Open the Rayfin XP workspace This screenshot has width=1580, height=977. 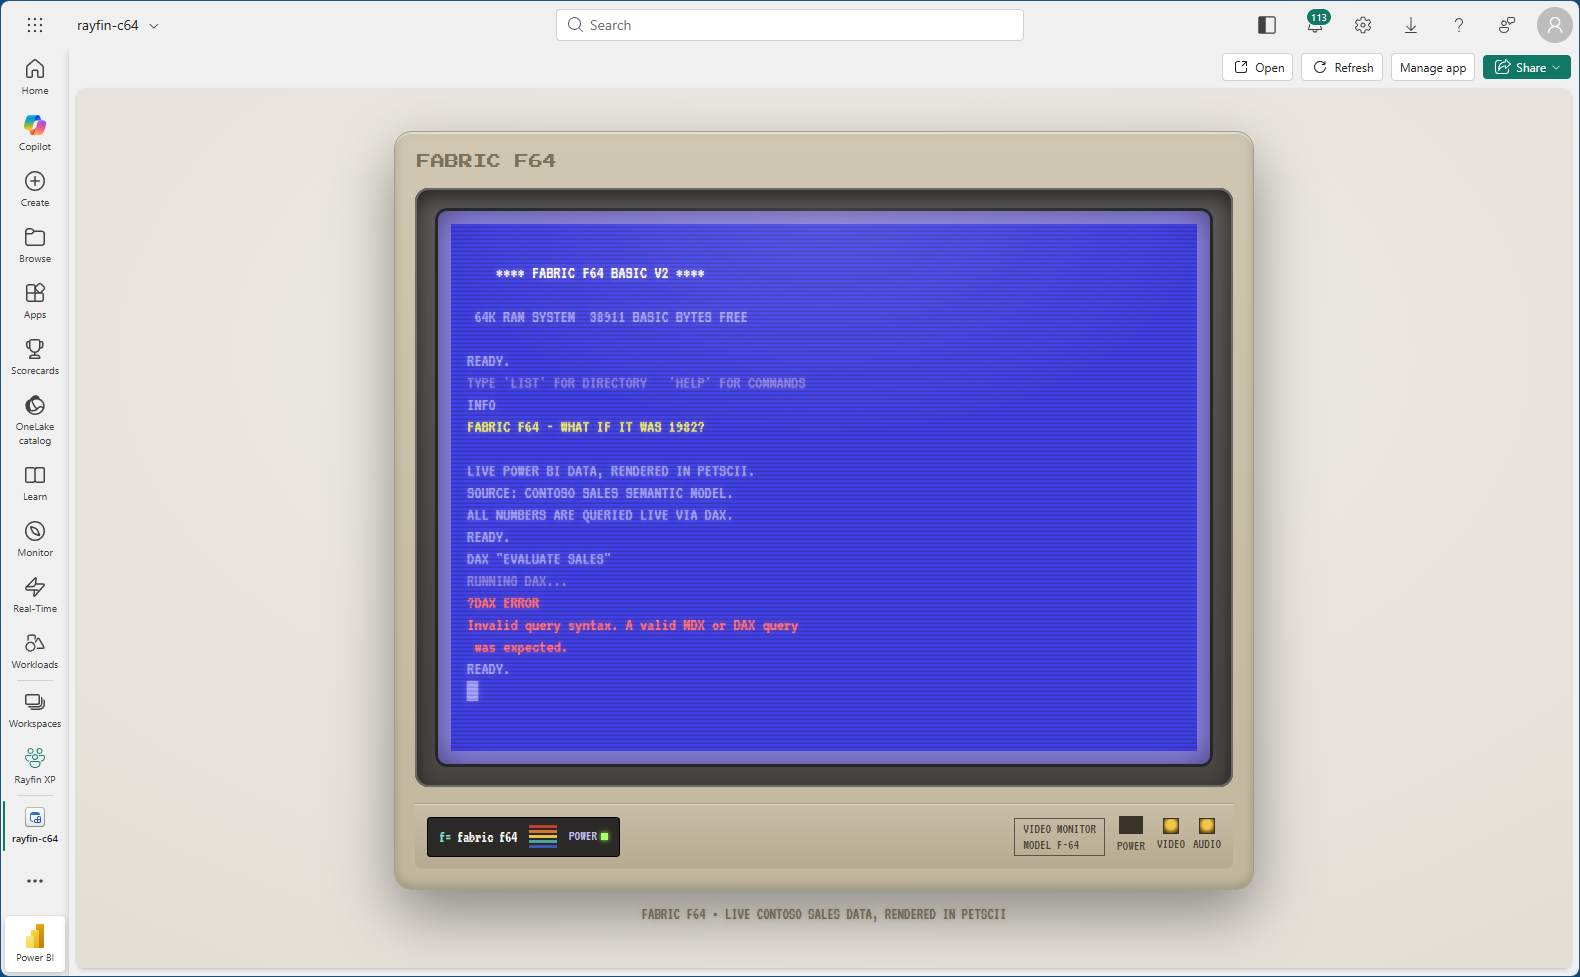click(x=35, y=765)
